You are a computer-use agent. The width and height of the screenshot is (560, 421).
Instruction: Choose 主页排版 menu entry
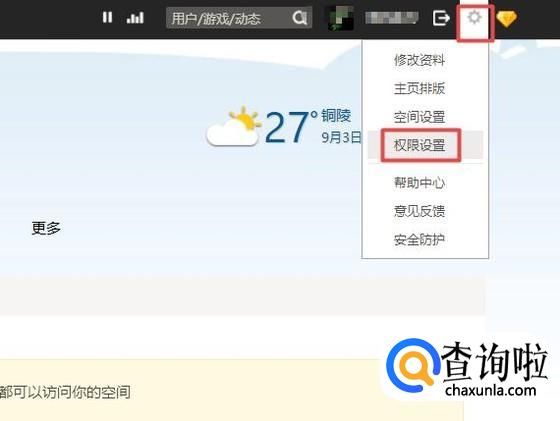[x=420, y=88]
